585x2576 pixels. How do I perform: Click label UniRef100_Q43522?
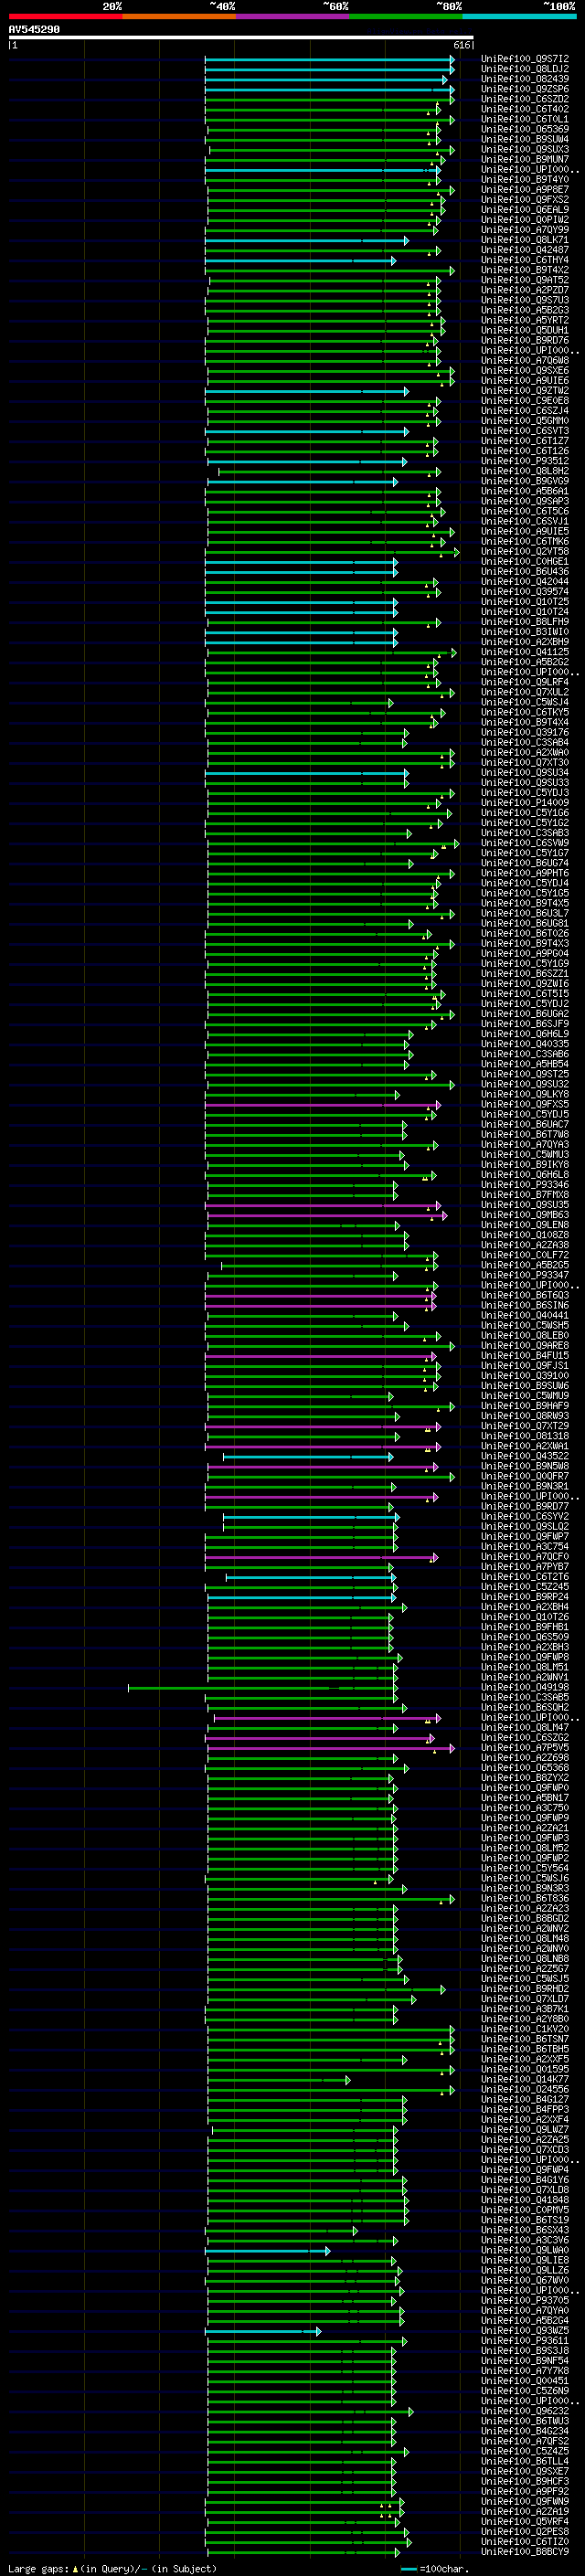click(525, 1456)
